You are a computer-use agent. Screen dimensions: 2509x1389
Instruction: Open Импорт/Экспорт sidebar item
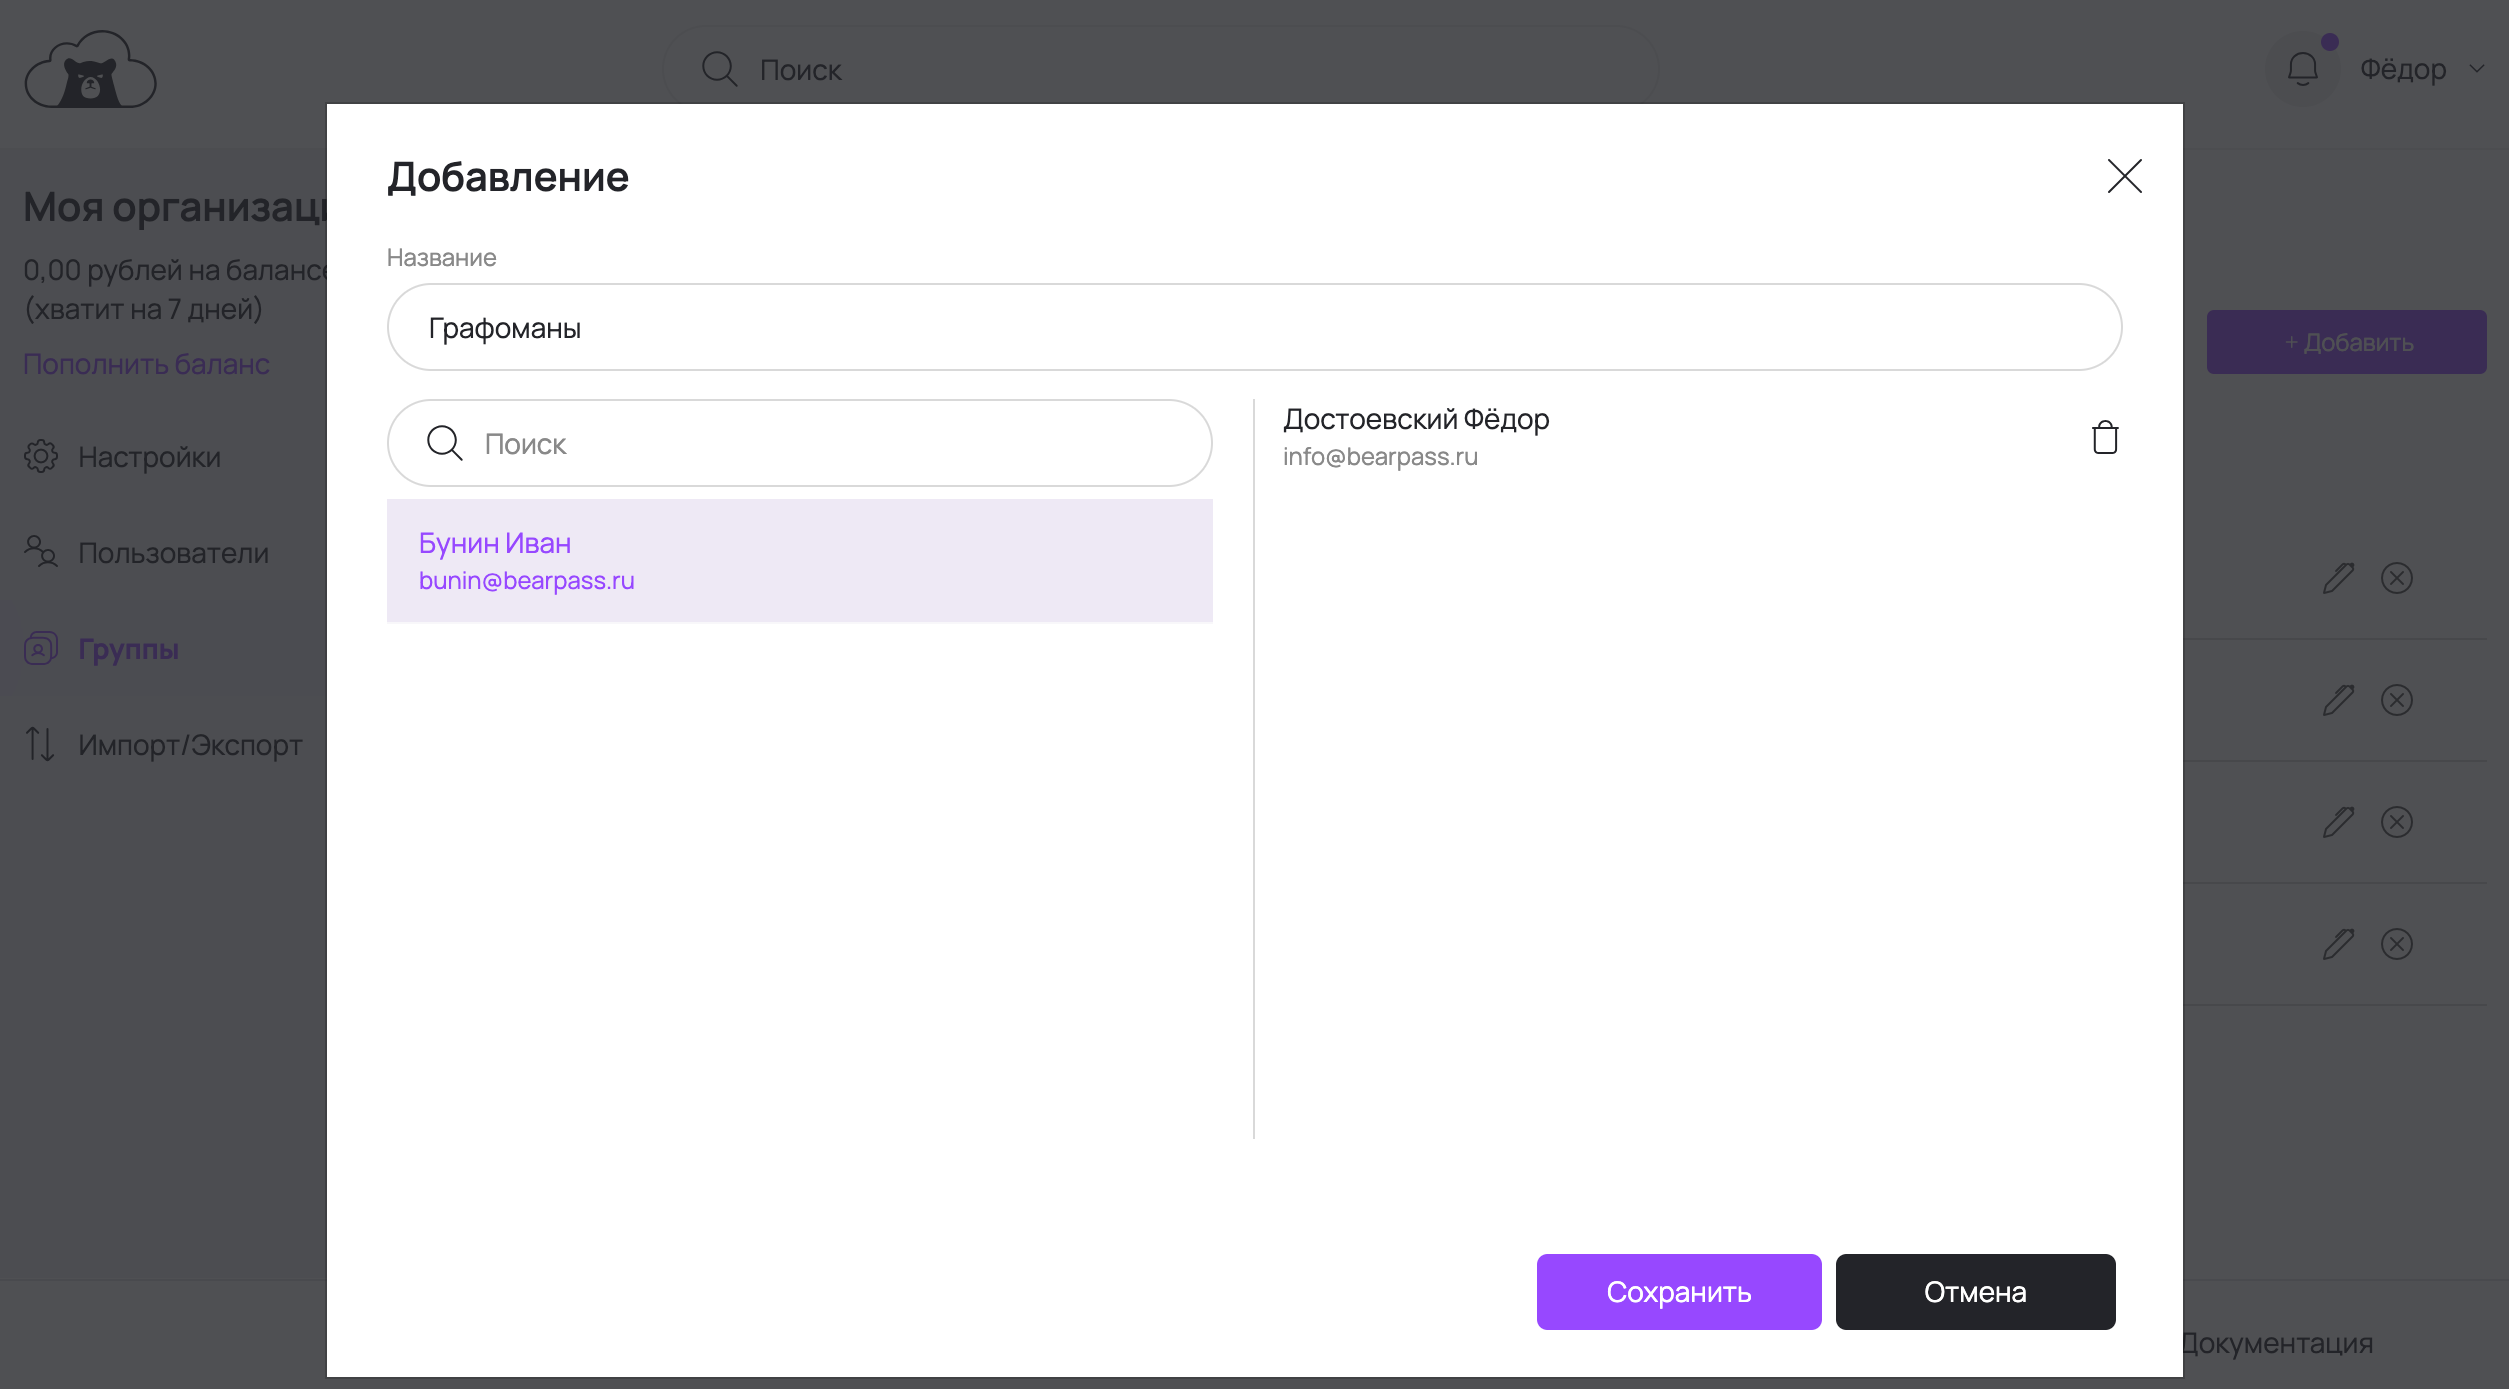190,745
